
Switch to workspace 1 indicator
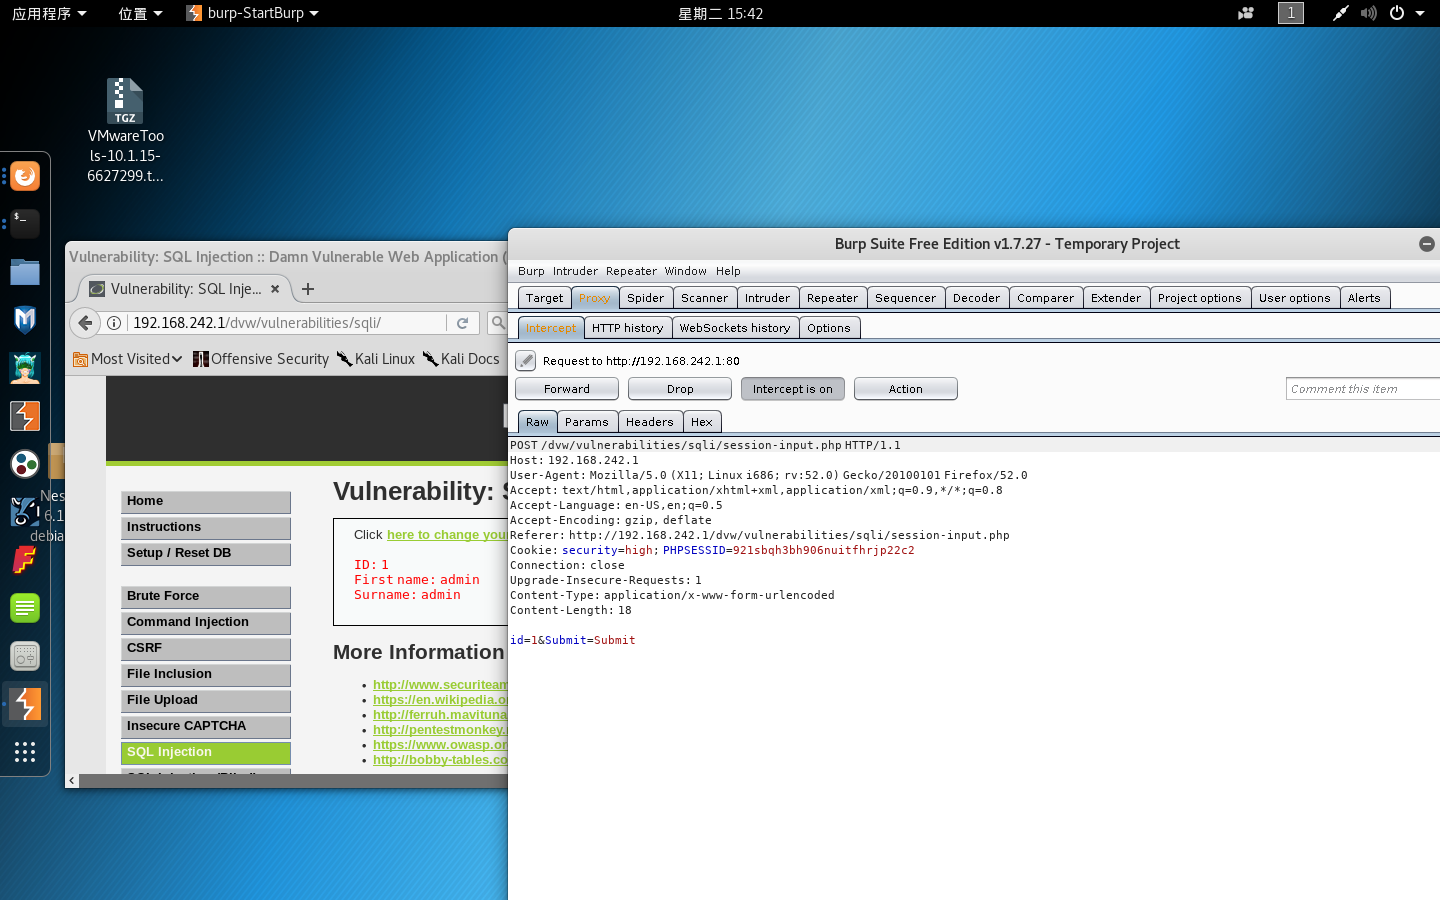coord(1291,13)
